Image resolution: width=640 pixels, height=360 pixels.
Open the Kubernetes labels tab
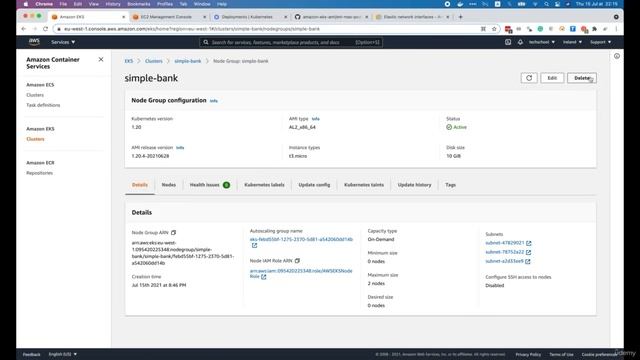pyautogui.click(x=264, y=185)
